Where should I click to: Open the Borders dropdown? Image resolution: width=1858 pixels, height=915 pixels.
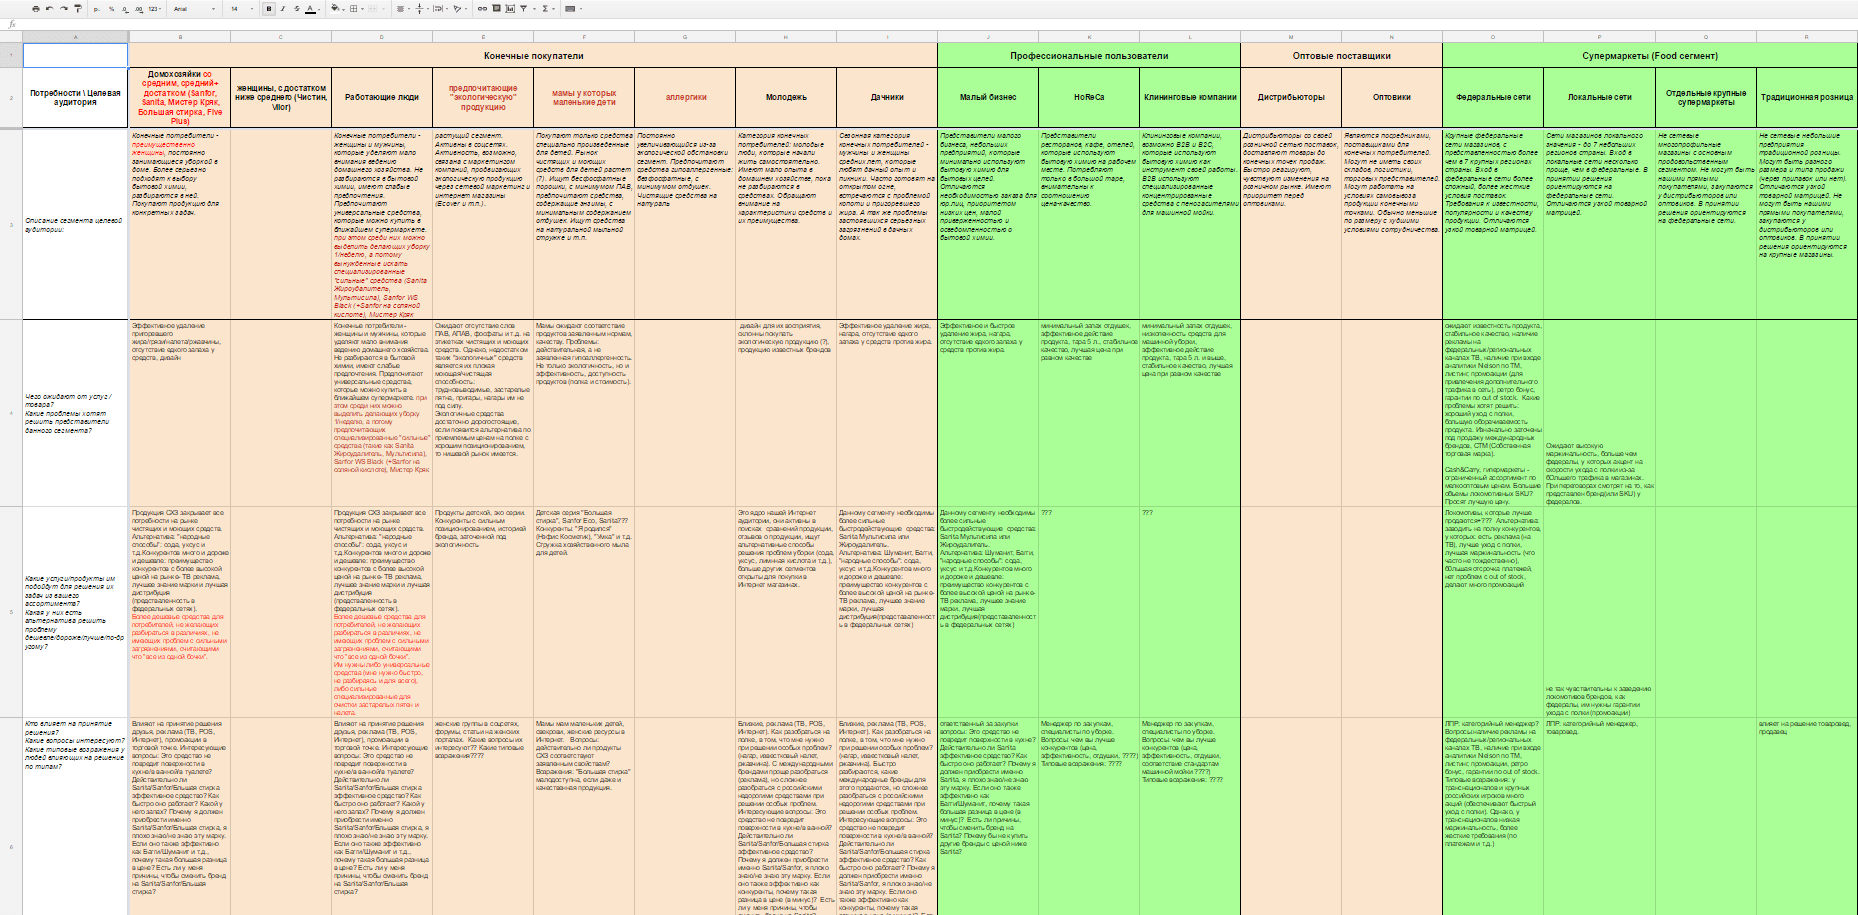tap(357, 9)
